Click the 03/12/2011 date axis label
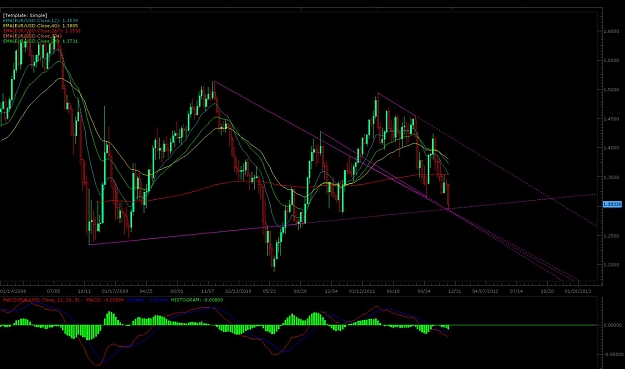 coord(362,291)
